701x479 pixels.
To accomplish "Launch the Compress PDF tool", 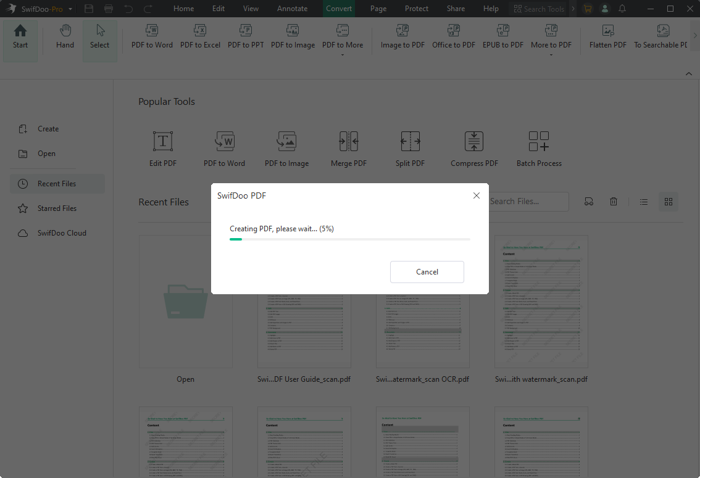I will pyautogui.click(x=474, y=148).
